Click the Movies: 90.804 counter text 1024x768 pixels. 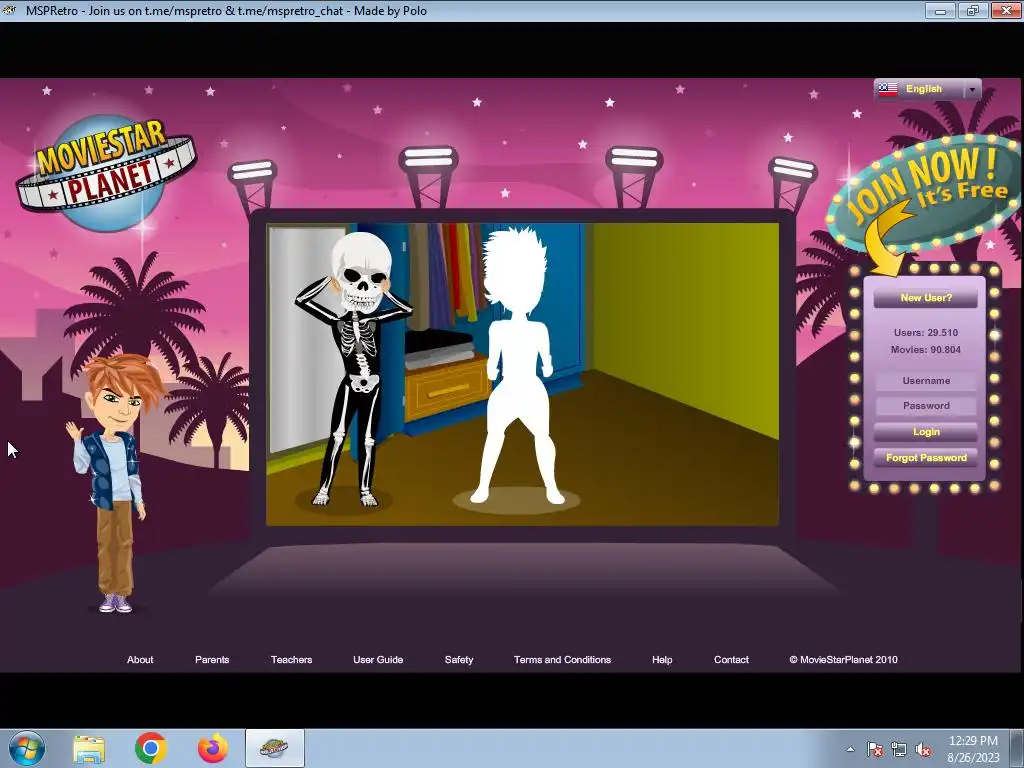(926, 350)
